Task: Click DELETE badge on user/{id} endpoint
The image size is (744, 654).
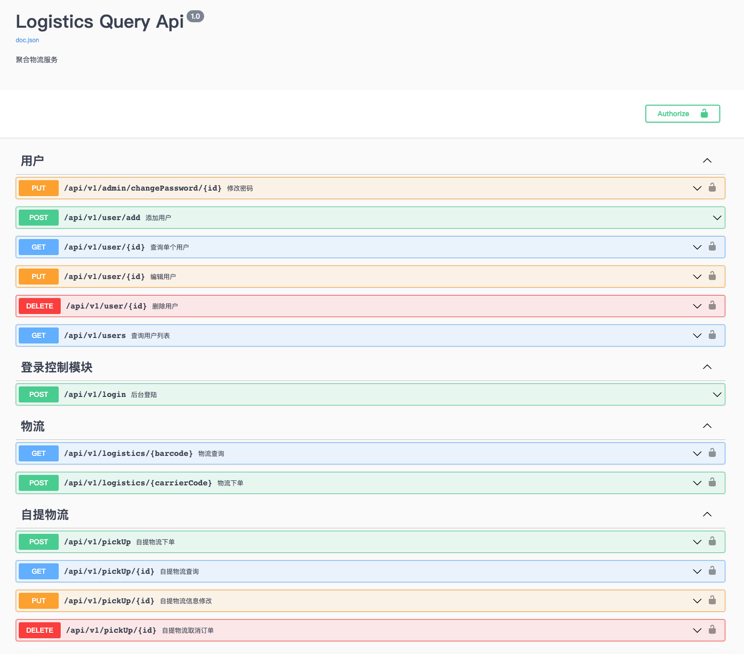Action: click(x=39, y=306)
